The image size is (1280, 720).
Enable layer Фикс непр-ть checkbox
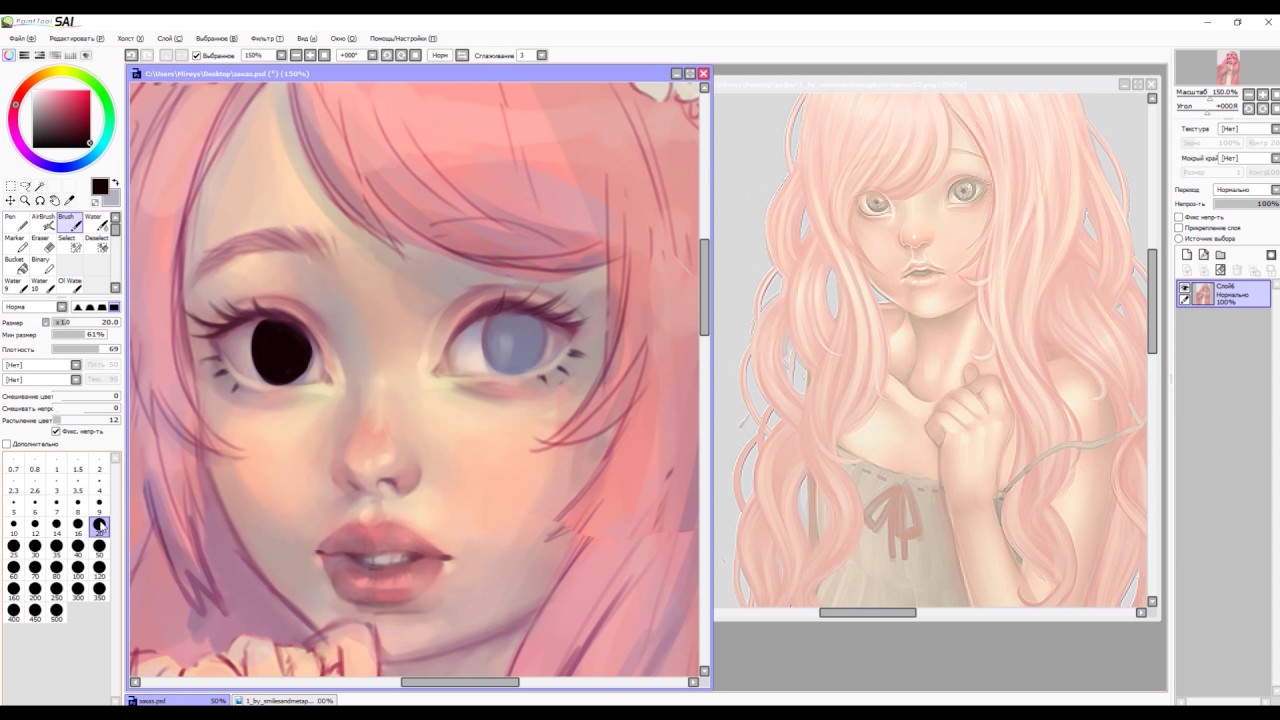1179,217
